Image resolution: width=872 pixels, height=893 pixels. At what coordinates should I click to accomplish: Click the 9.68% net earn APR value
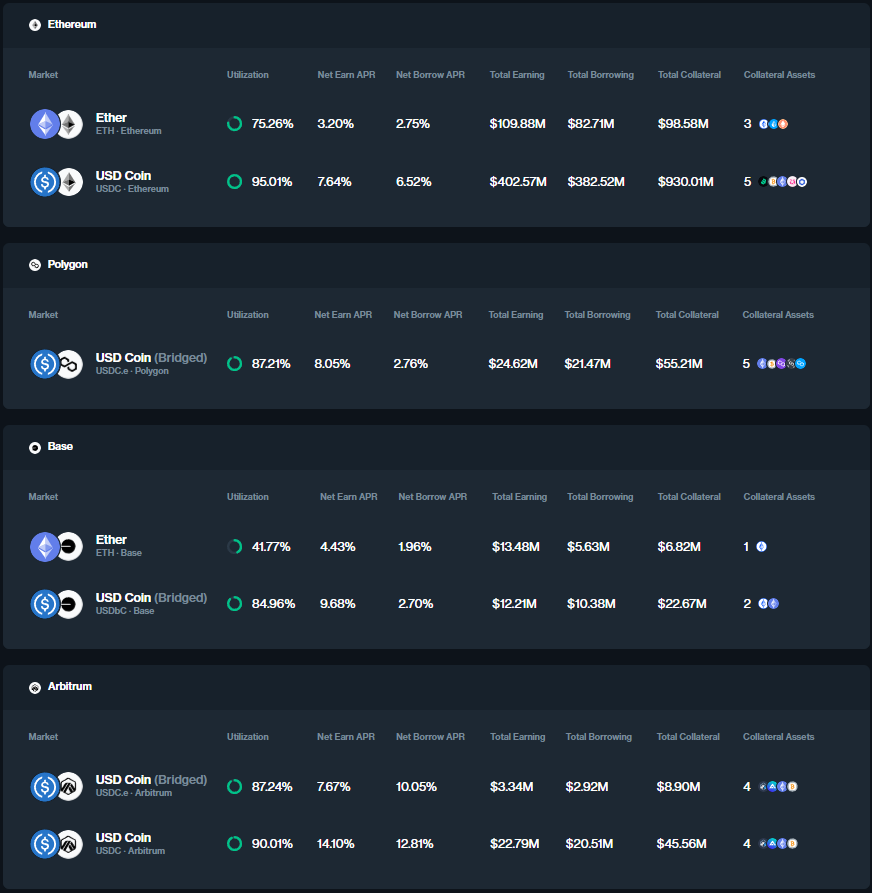coord(338,604)
